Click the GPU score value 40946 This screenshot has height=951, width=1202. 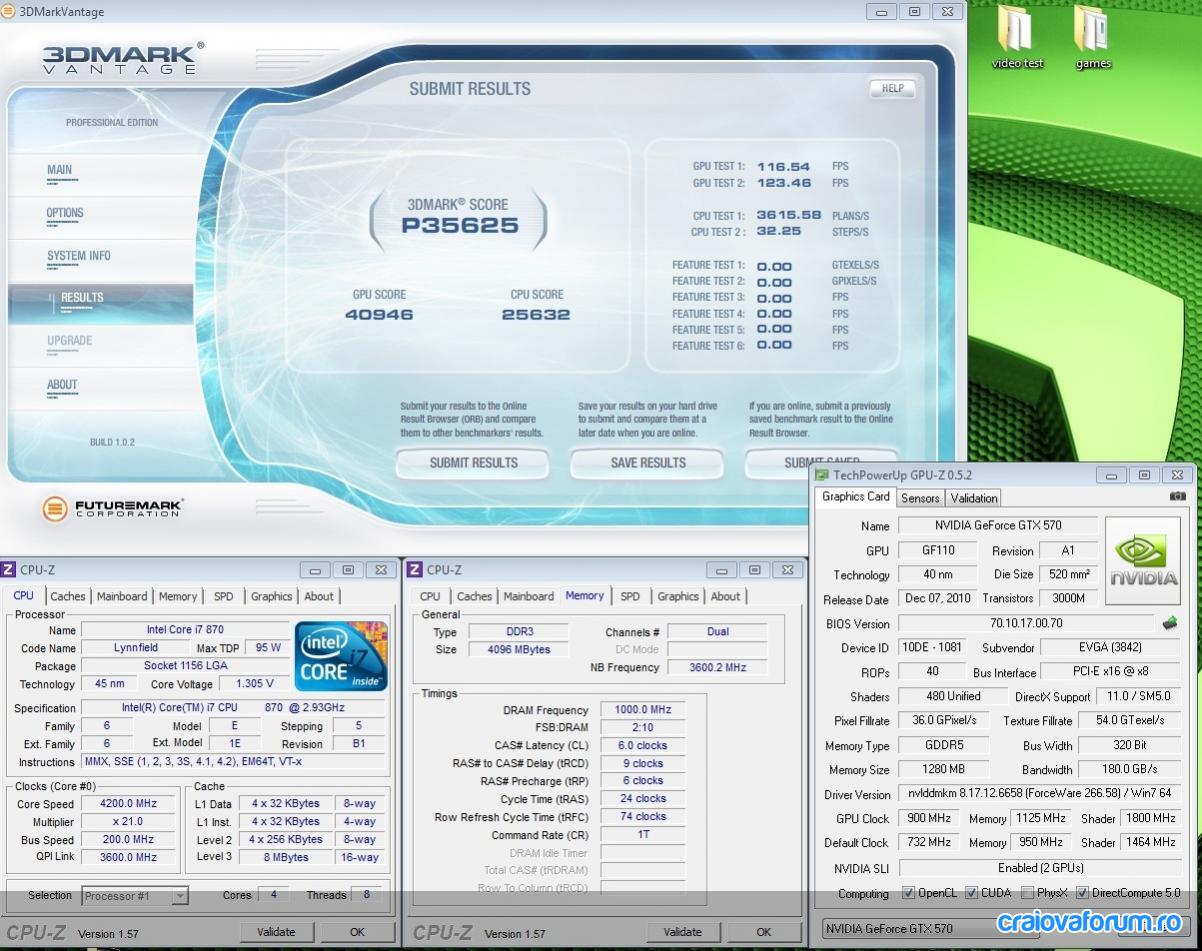379,314
